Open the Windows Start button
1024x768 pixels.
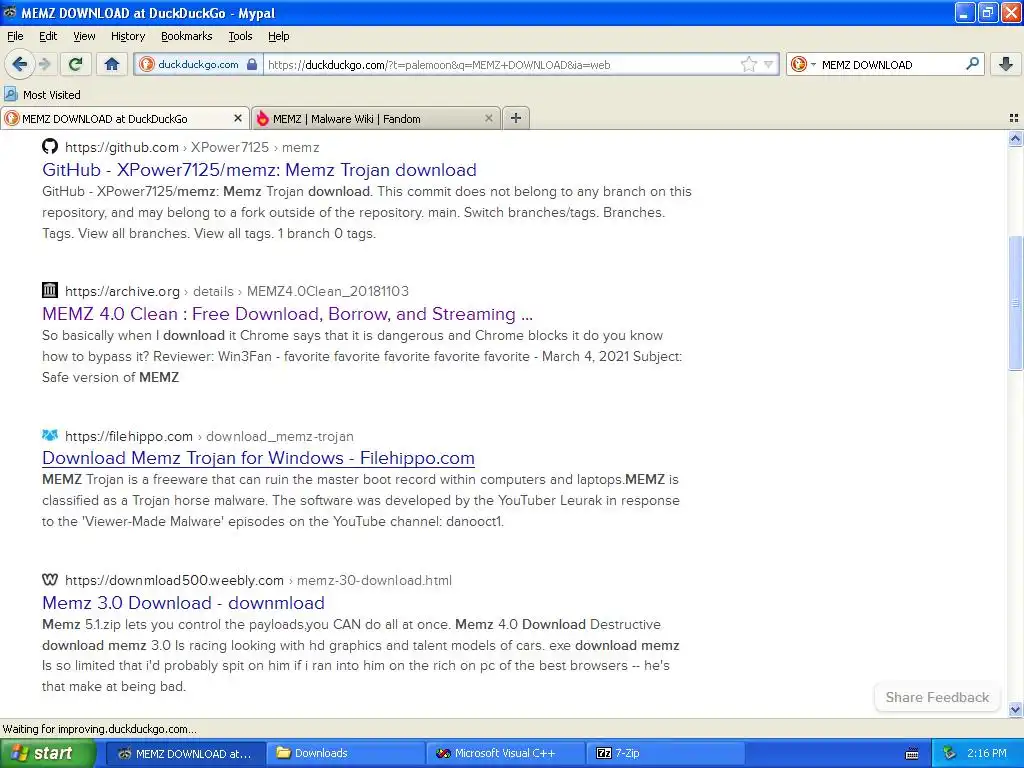(47, 753)
